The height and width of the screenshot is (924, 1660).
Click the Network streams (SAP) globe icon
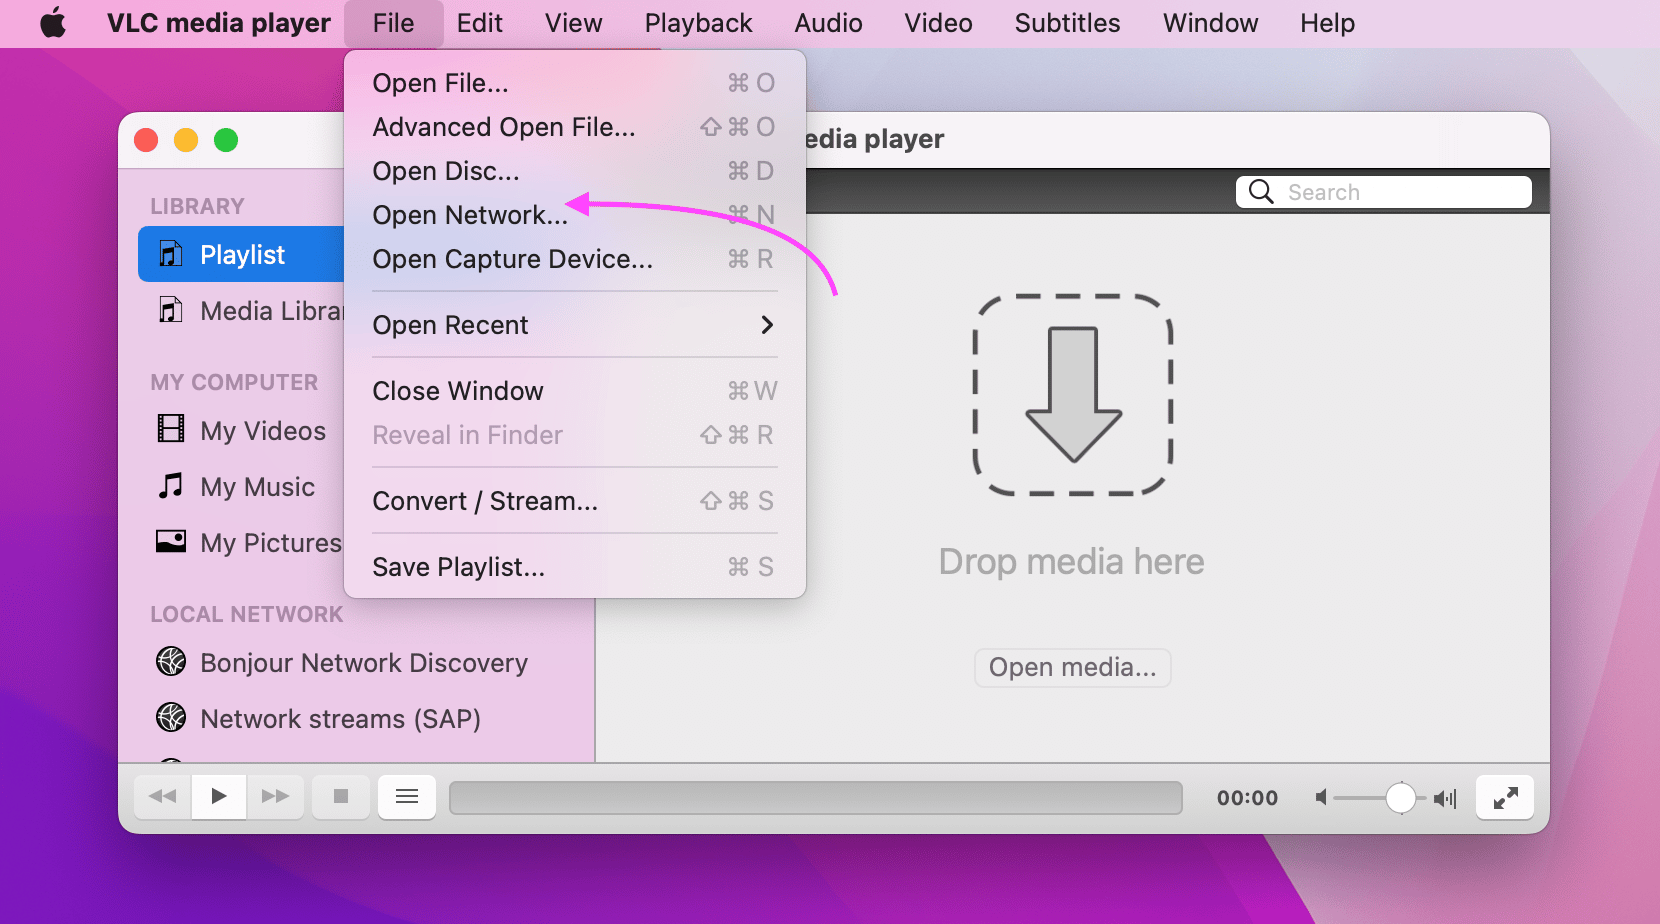pos(171,717)
